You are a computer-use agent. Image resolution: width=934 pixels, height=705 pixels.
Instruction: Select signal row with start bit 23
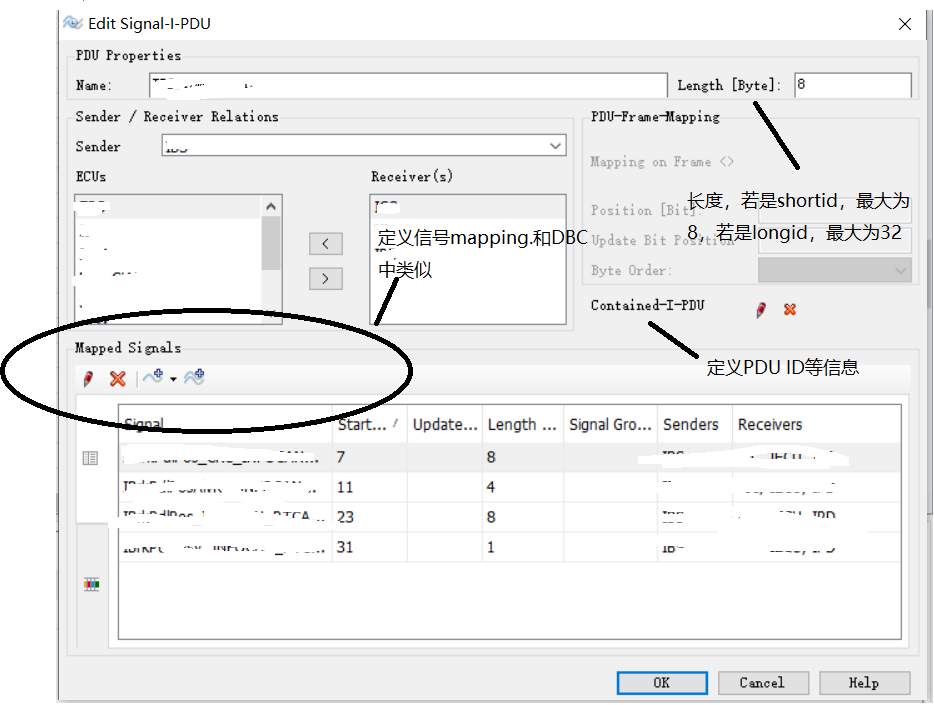509,517
